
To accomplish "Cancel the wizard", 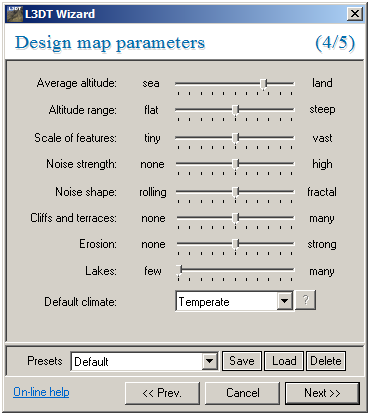I will 242,393.
